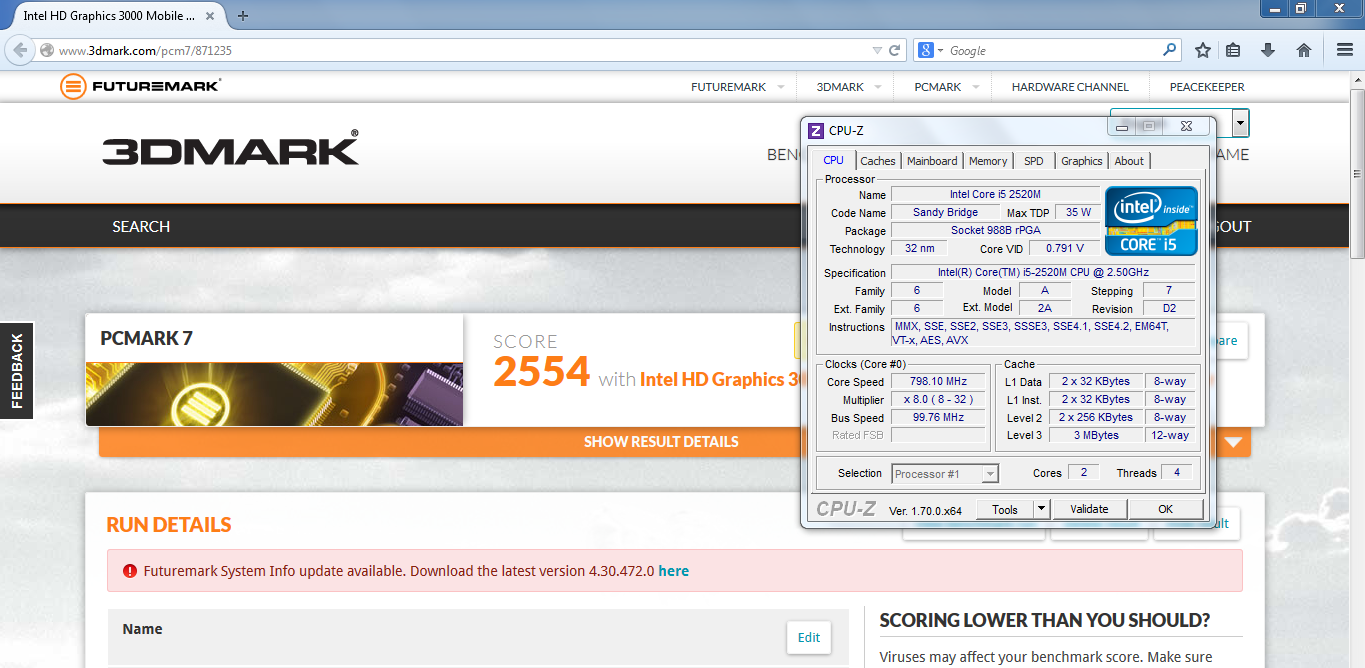Go to the browser home page icon
The height and width of the screenshot is (668, 1365).
(1304, 50)
